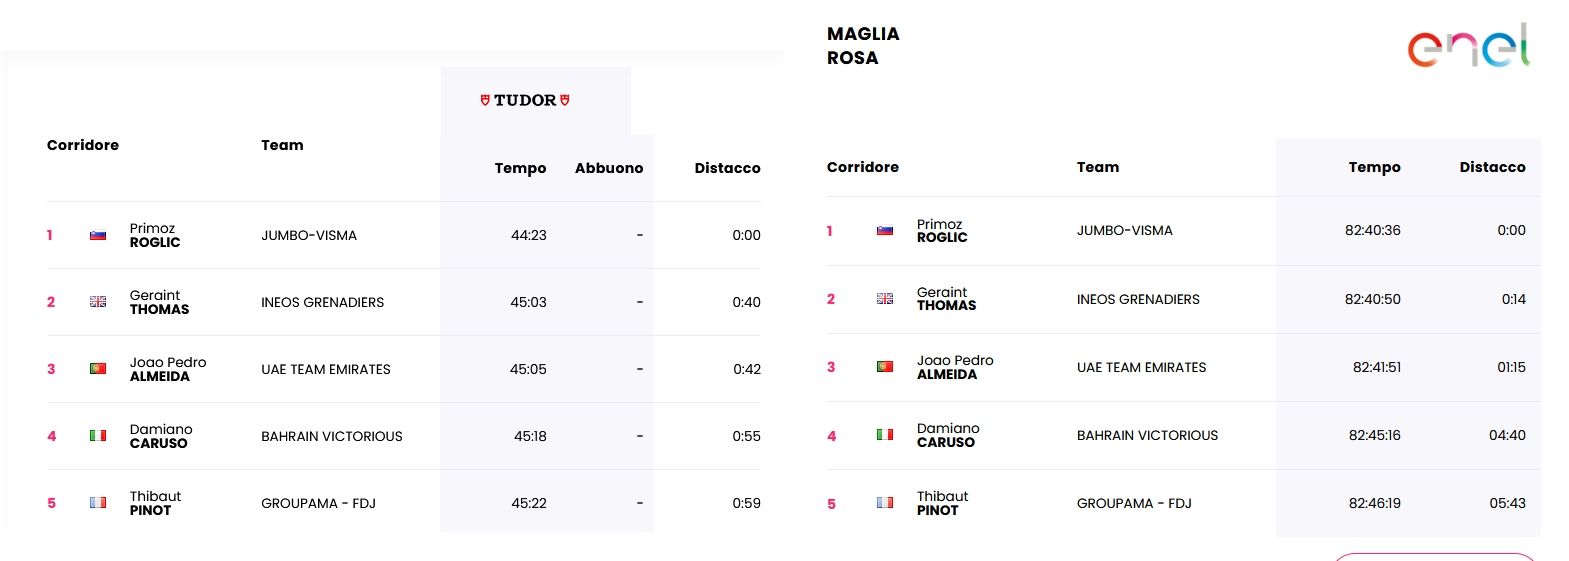Open Geraint Thomas in Maglia Rosa table

point(946,299)
